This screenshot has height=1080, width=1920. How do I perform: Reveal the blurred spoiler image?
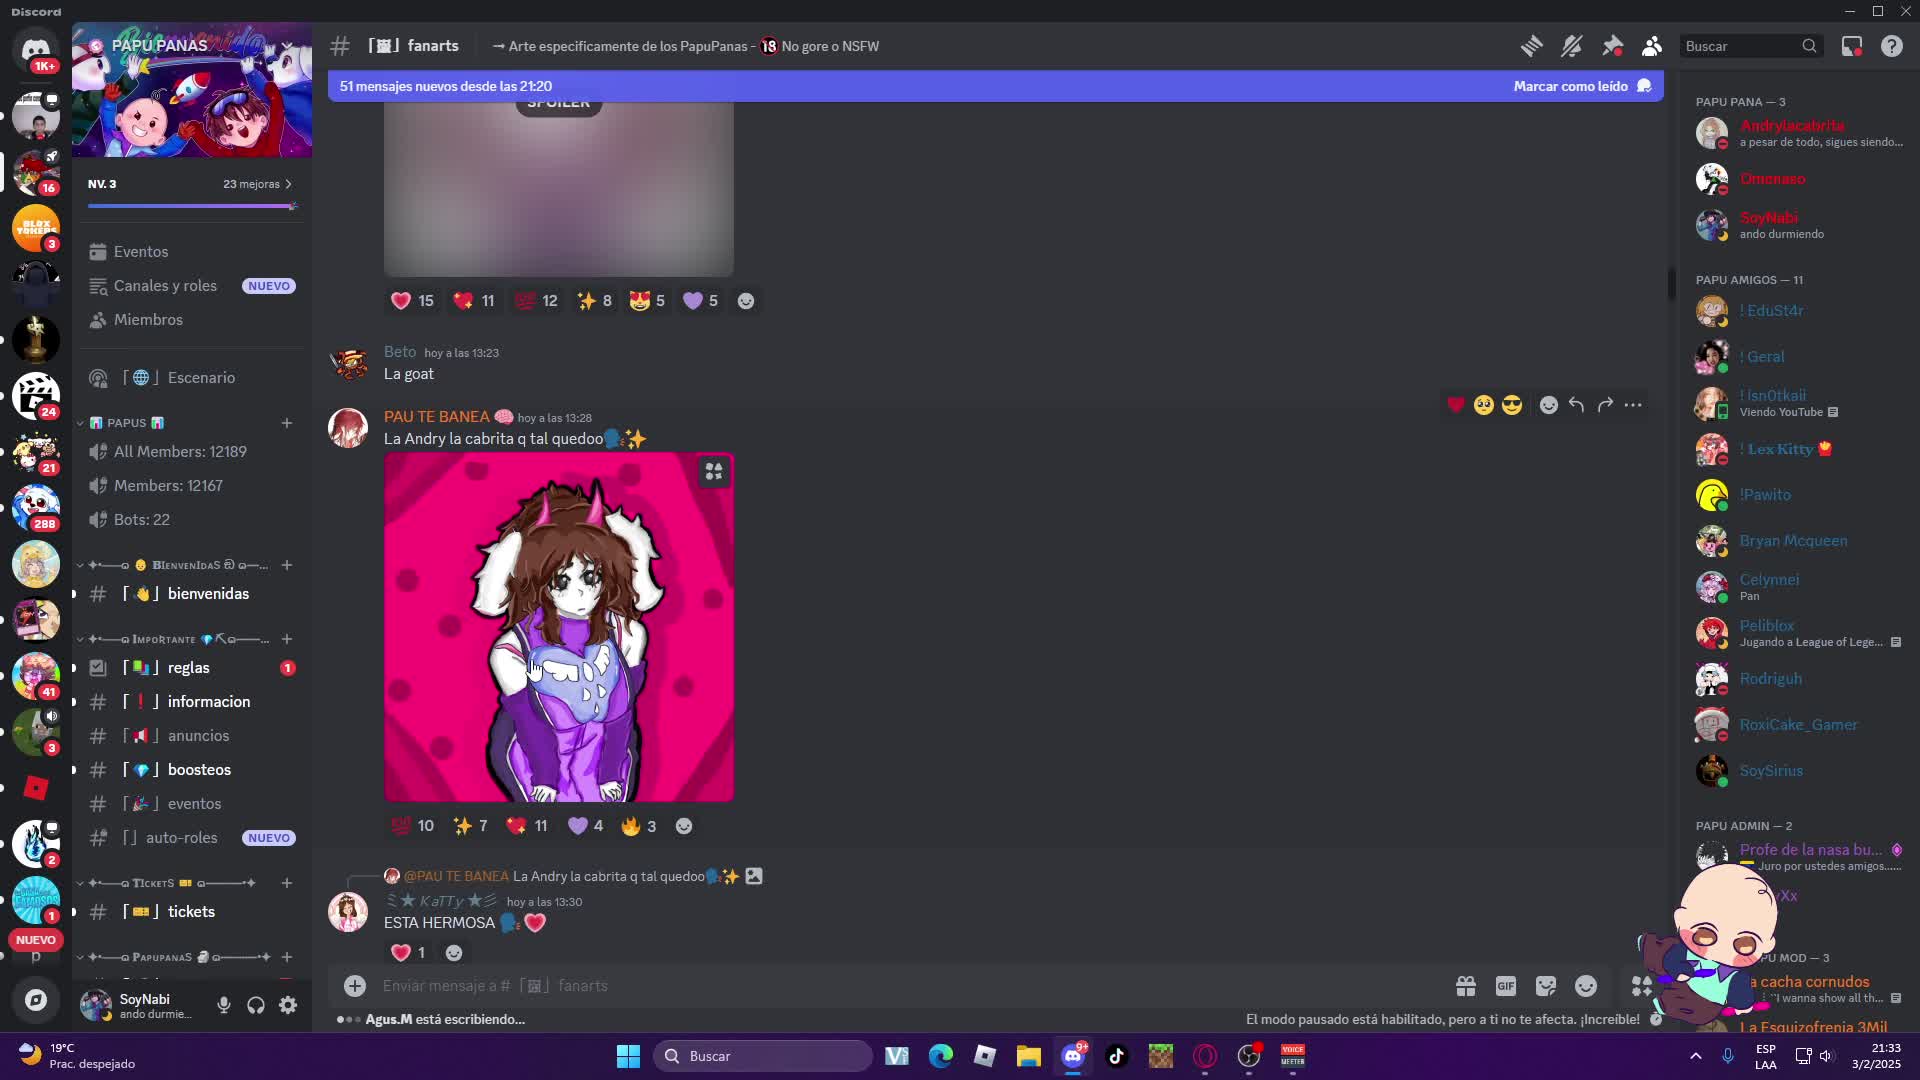point(559,188)
